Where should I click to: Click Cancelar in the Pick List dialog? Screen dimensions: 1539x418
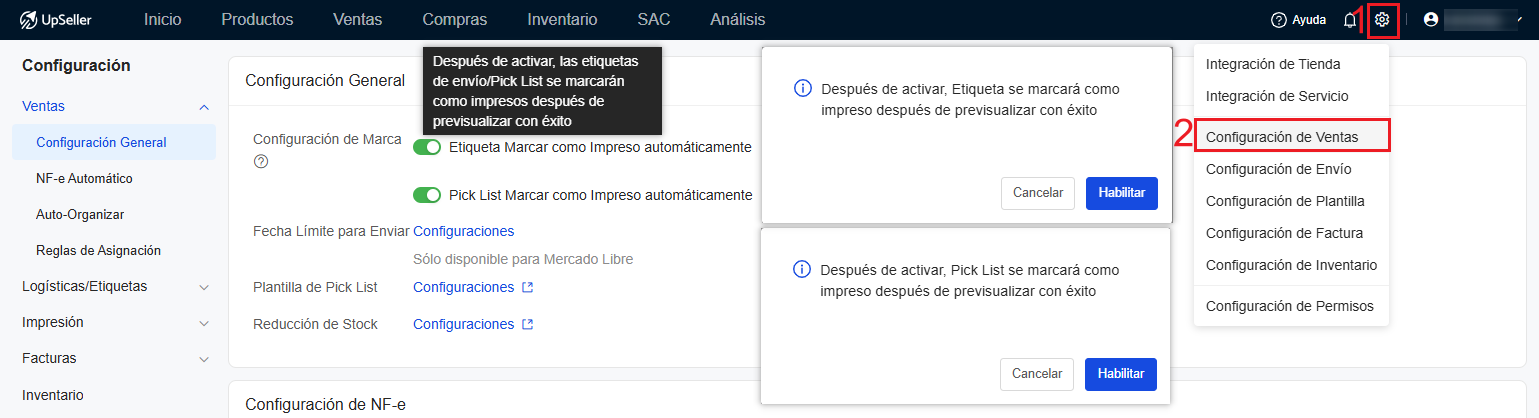[x=1037, y=374]
